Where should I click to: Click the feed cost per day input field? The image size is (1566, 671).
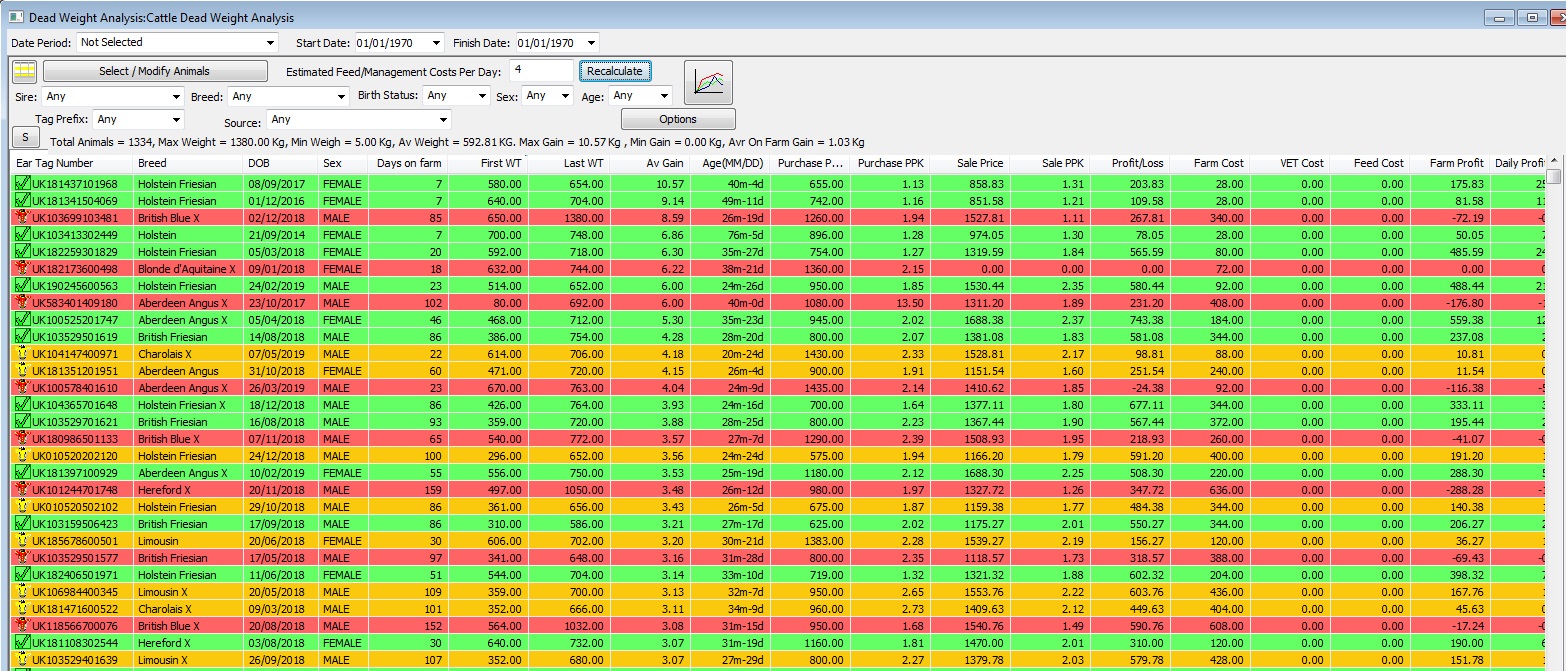point(541,70)
